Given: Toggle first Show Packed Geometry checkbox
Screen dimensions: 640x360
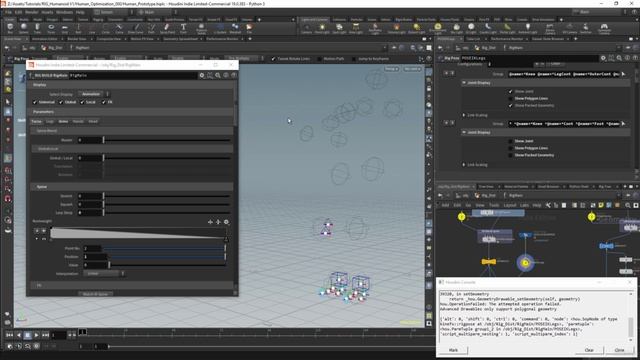Looking at the screenshot, I should [510, 105].
